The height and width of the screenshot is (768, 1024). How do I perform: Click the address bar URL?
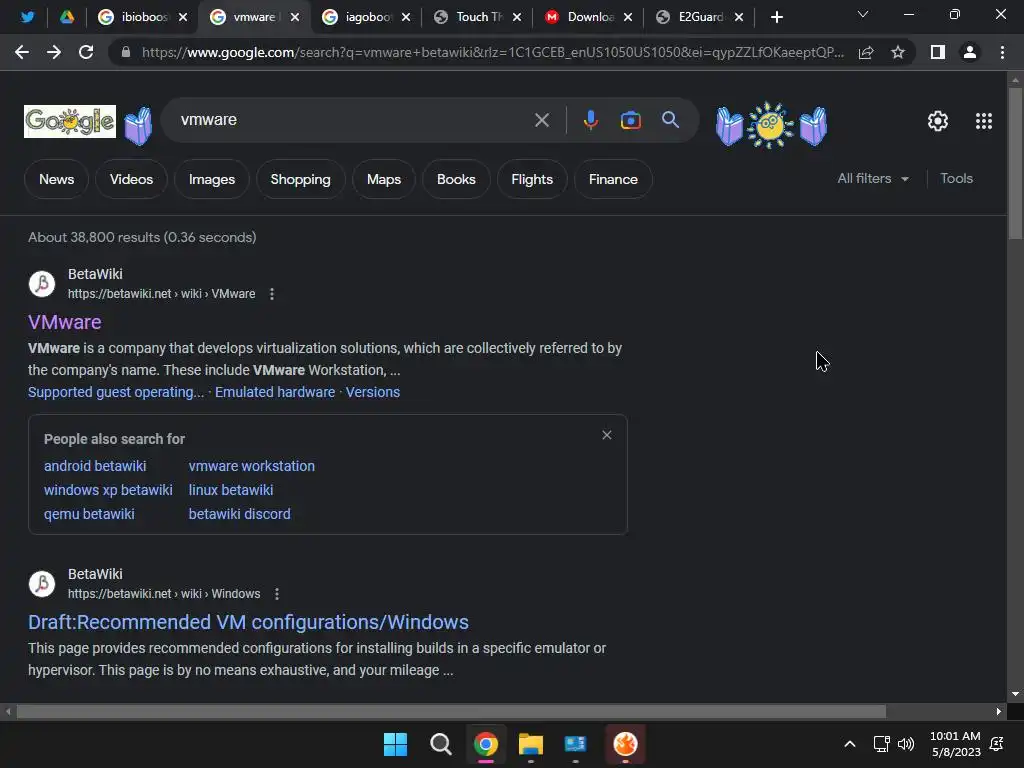[x=492, y=52]
